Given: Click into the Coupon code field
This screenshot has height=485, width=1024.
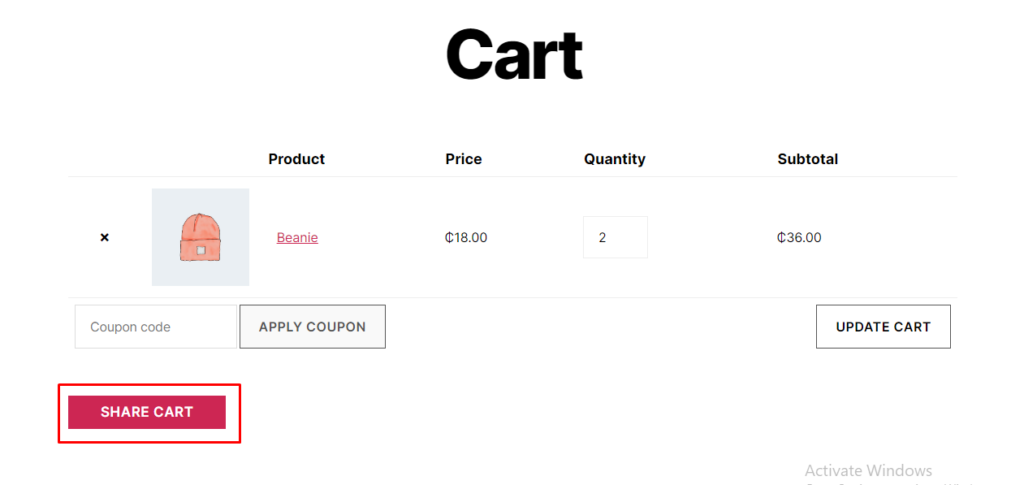Looking at the screenshot, I should click(x=155, y=326).
